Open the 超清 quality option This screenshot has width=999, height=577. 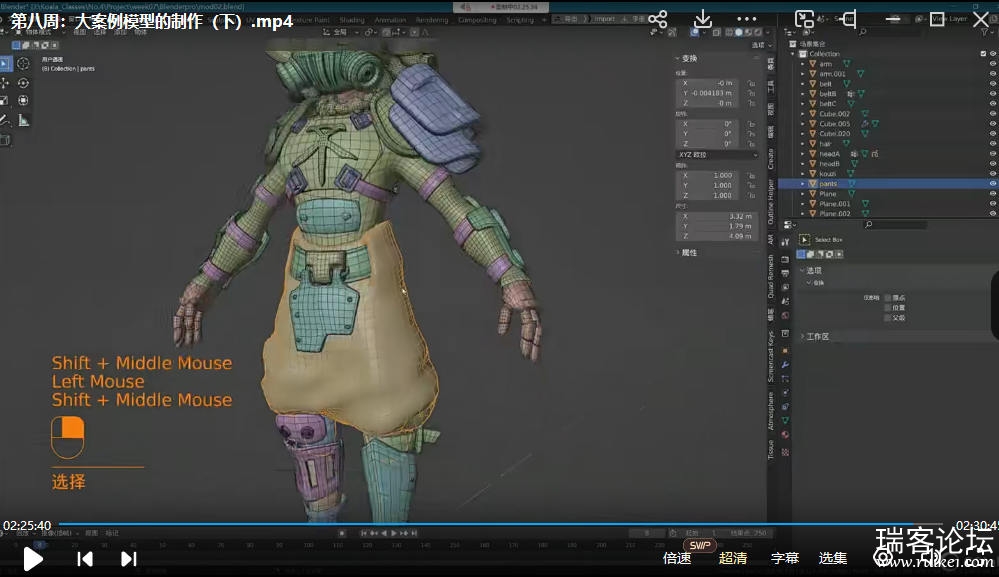(x=733, y=559)
